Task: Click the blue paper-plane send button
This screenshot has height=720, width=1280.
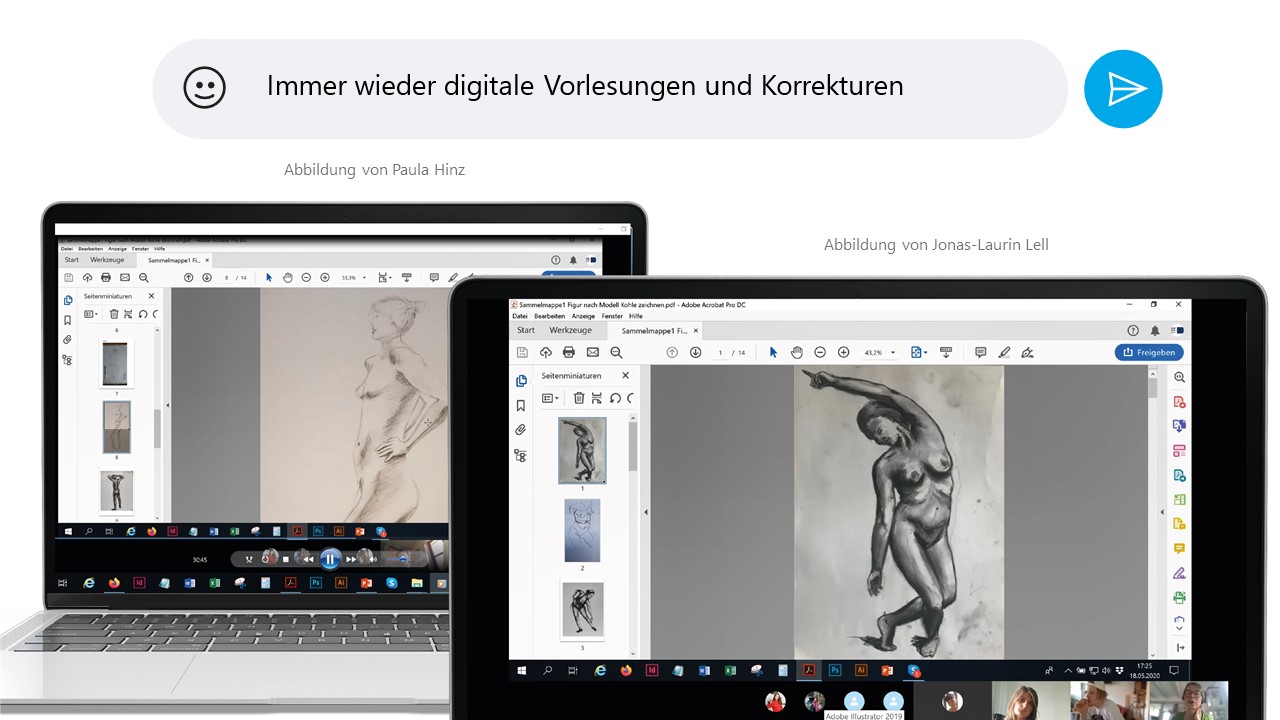Action: click(x=1123, y=89)
